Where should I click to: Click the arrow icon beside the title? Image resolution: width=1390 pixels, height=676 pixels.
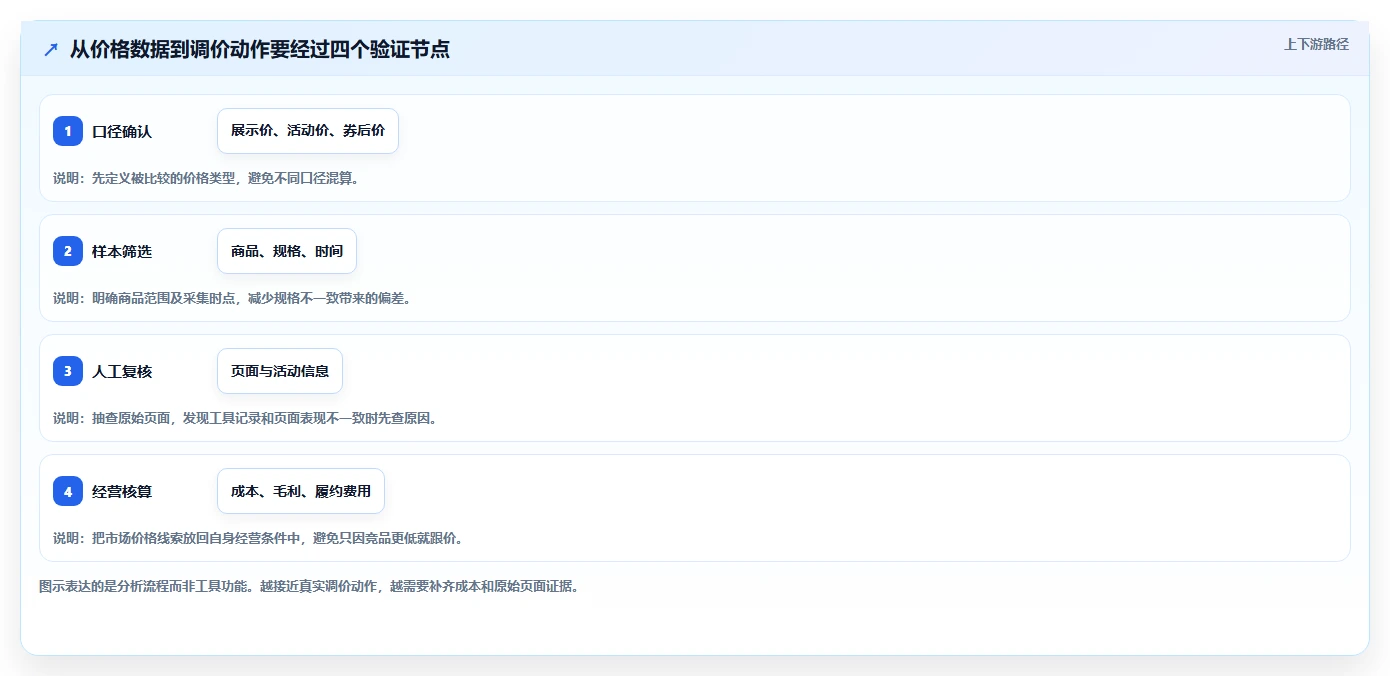51,49
